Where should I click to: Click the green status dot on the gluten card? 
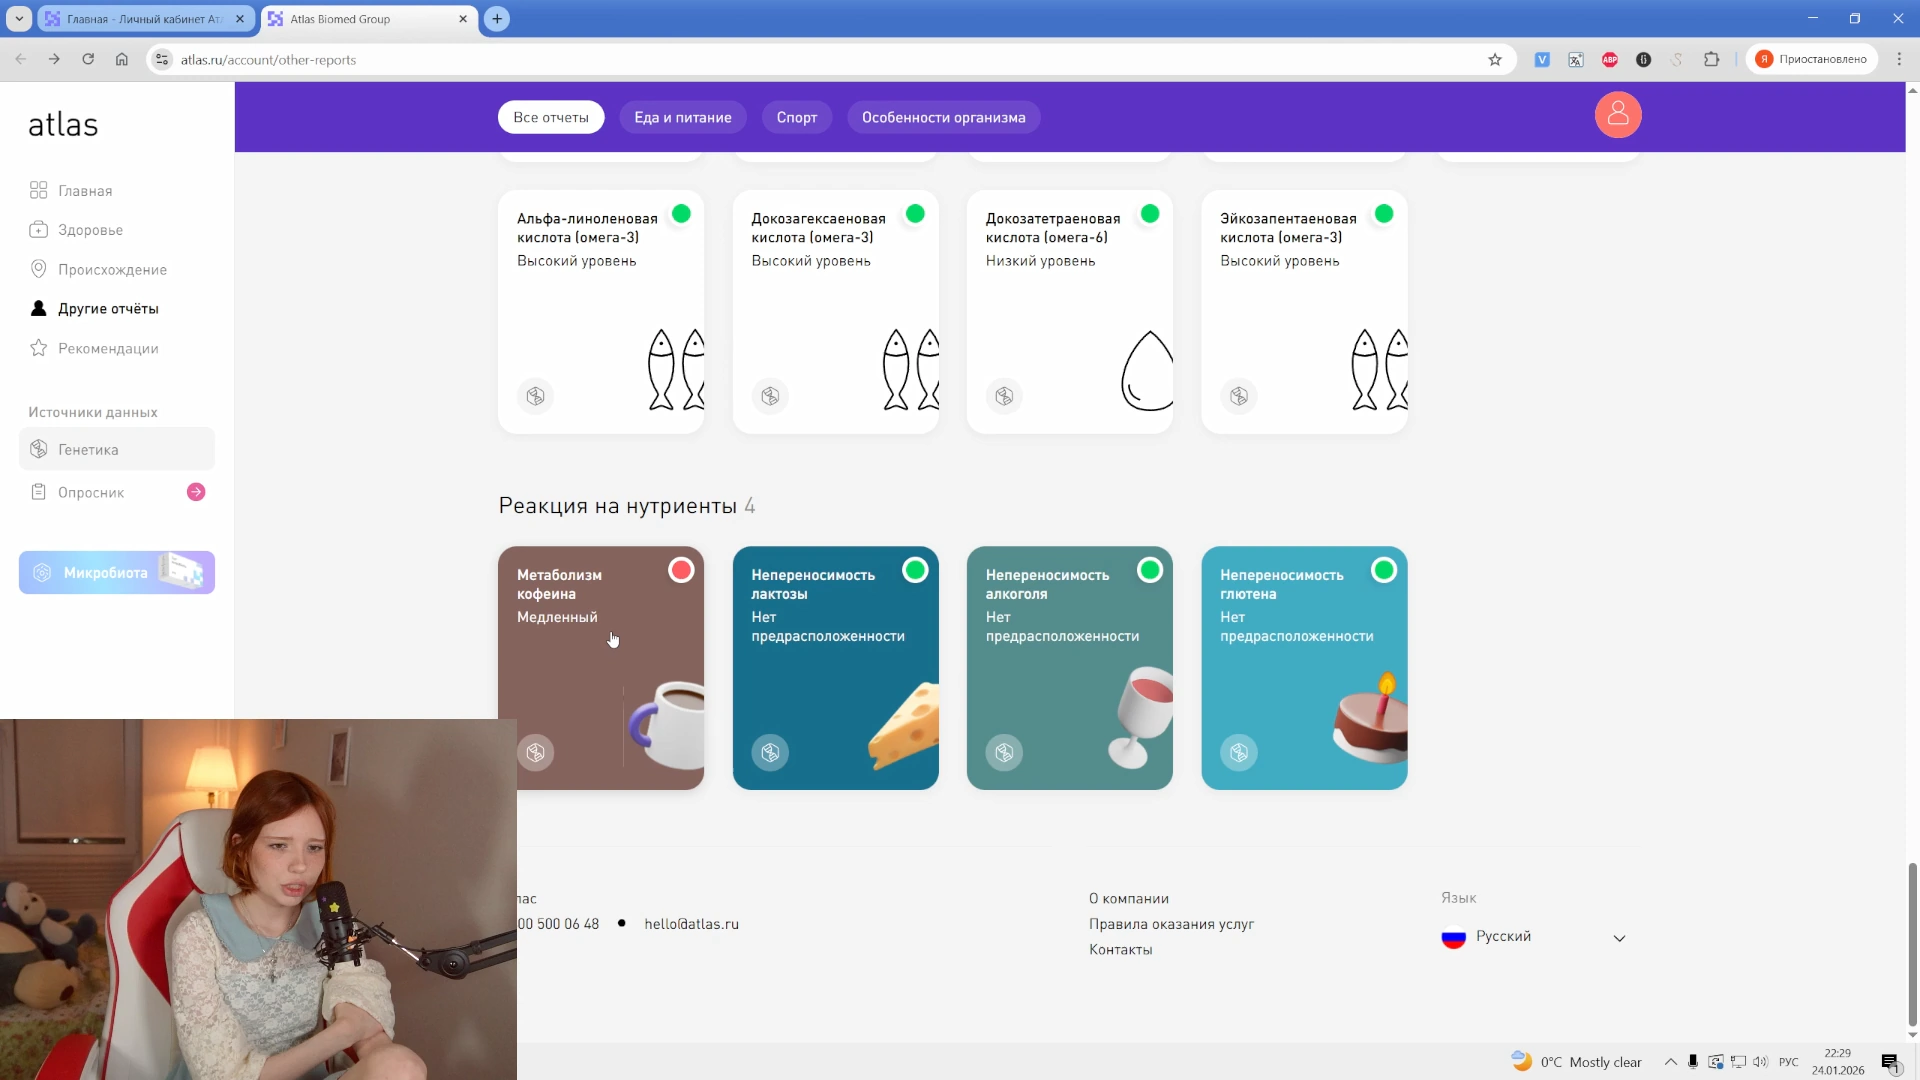tap(1384, 570)
